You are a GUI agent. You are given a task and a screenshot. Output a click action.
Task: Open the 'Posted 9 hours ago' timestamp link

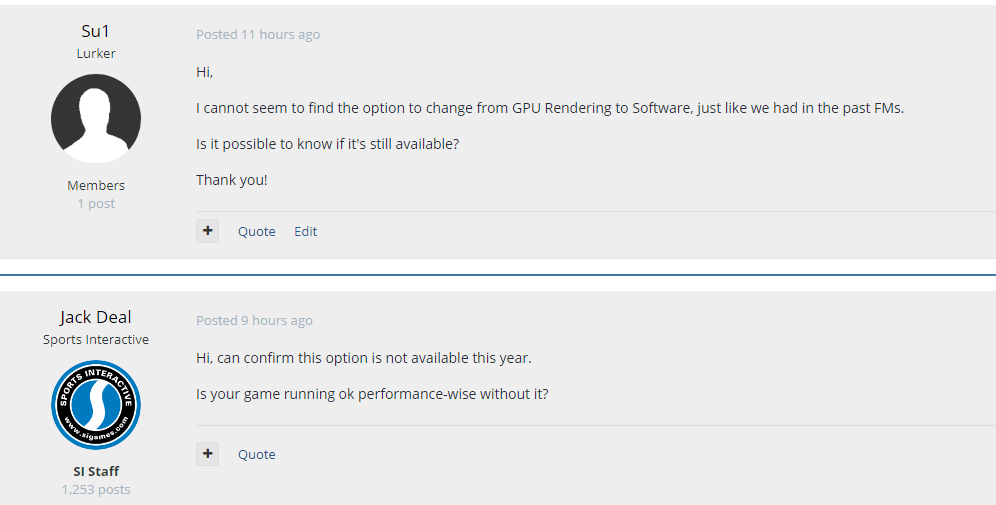(254, 321)
